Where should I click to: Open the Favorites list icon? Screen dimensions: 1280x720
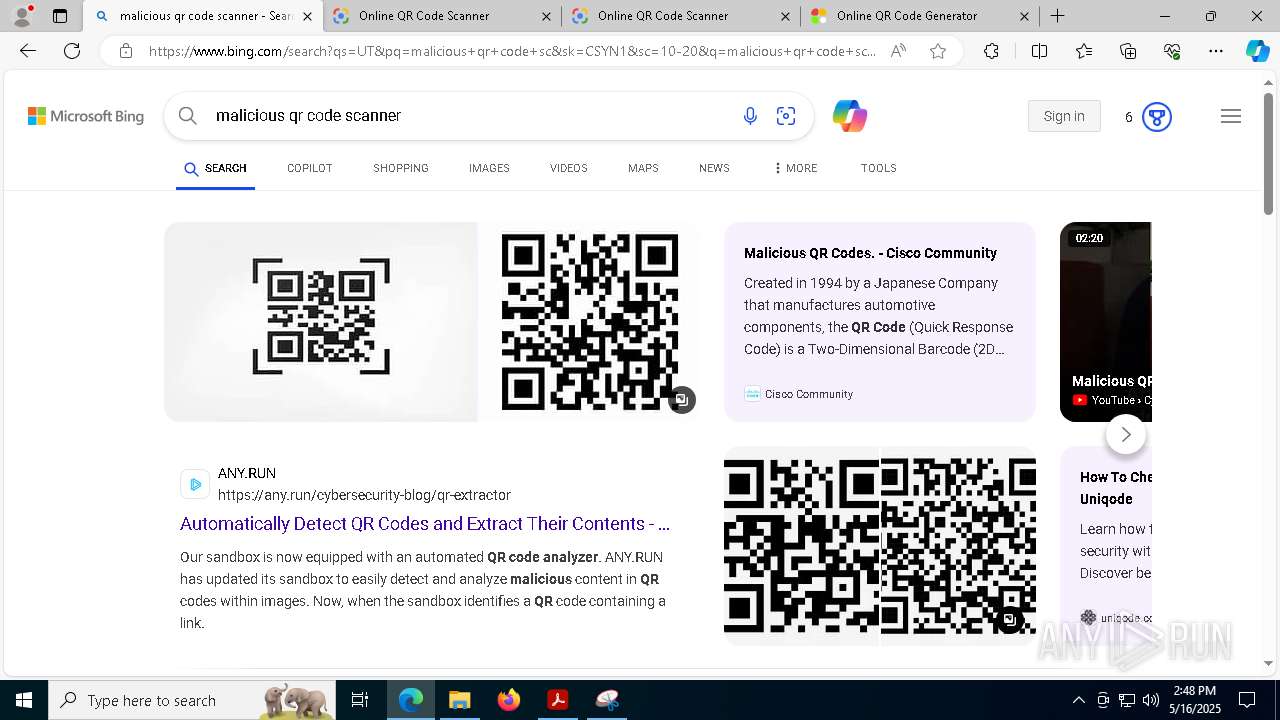click(x=1084, y=51)
